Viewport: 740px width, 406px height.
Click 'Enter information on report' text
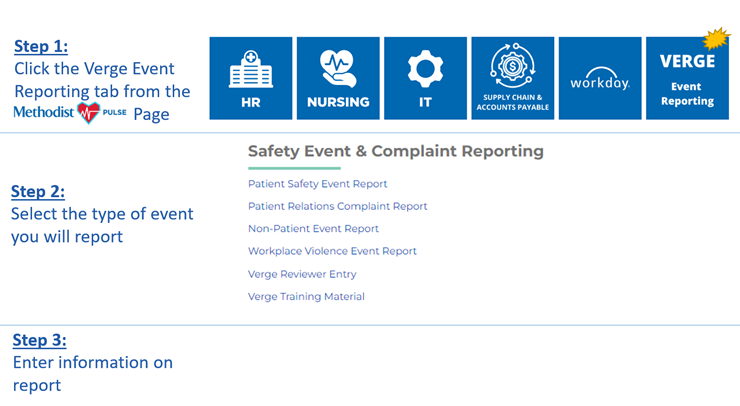pos(92,373)
